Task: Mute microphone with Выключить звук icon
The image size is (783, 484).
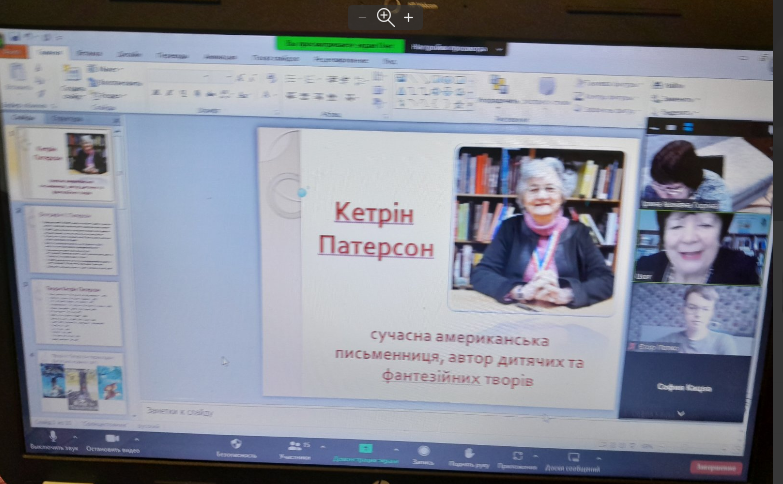Action: [x=52, y=437]
